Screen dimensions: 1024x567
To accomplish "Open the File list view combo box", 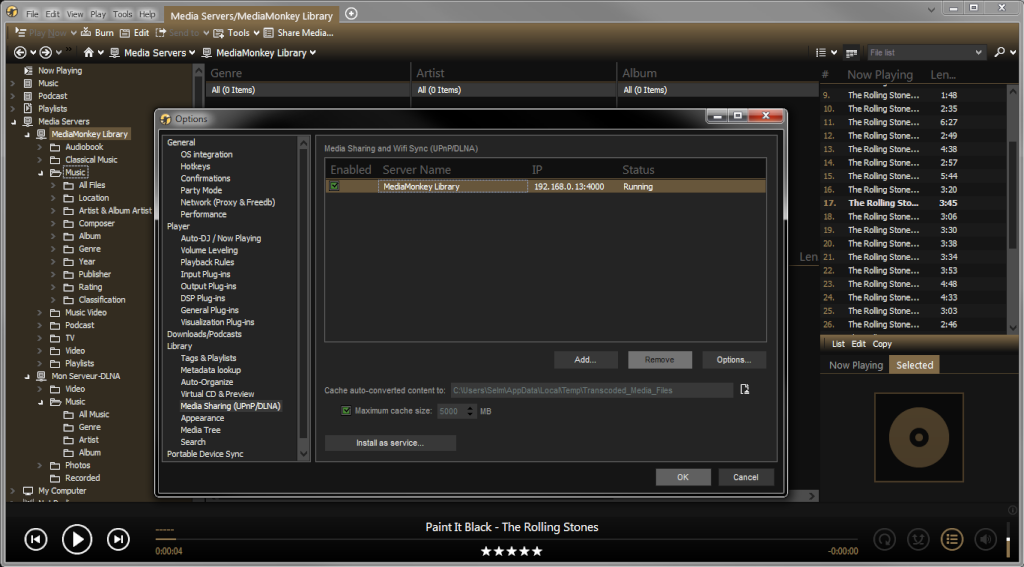I will point(926,52).
